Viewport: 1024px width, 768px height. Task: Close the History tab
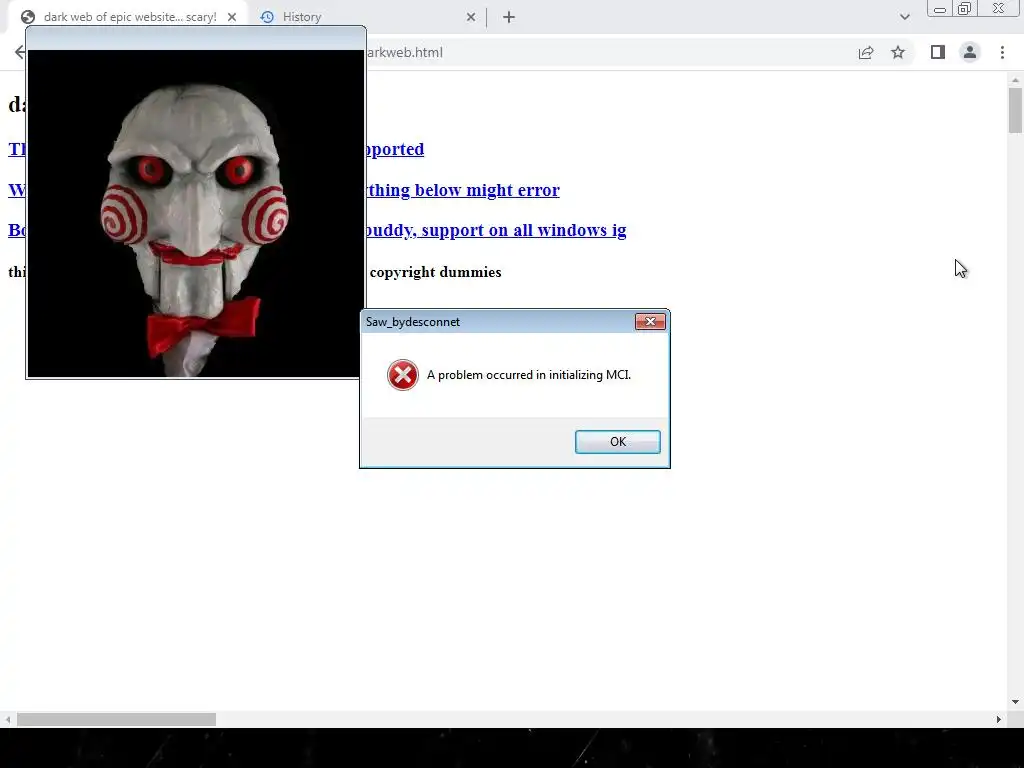pos(471,17)
